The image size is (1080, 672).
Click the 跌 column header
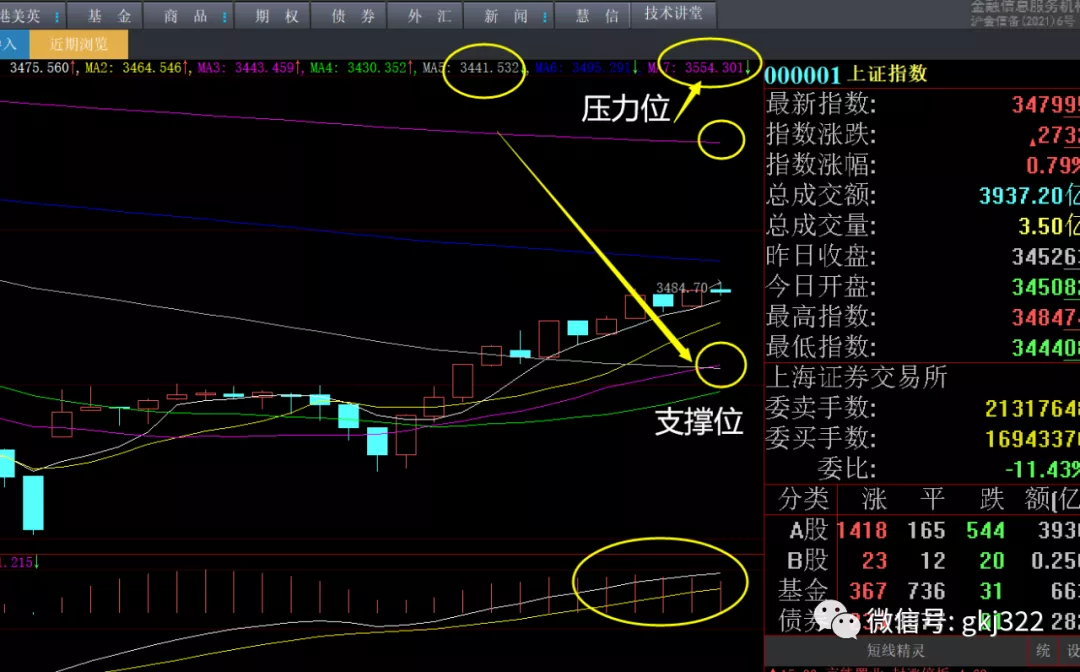tap(991, 498)
